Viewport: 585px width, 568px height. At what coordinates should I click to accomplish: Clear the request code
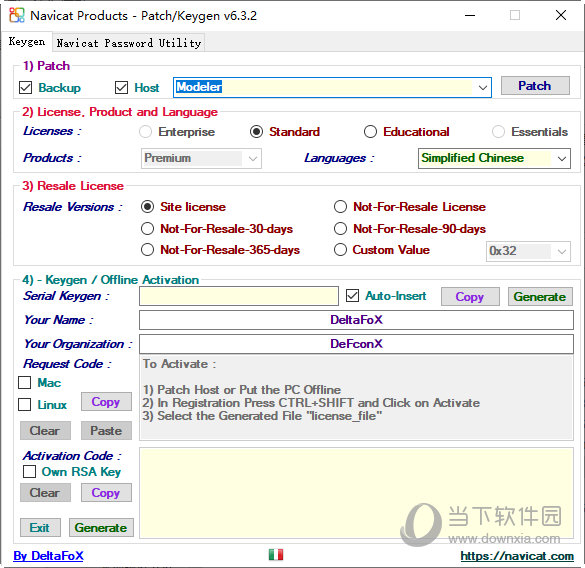pos(45,431)
